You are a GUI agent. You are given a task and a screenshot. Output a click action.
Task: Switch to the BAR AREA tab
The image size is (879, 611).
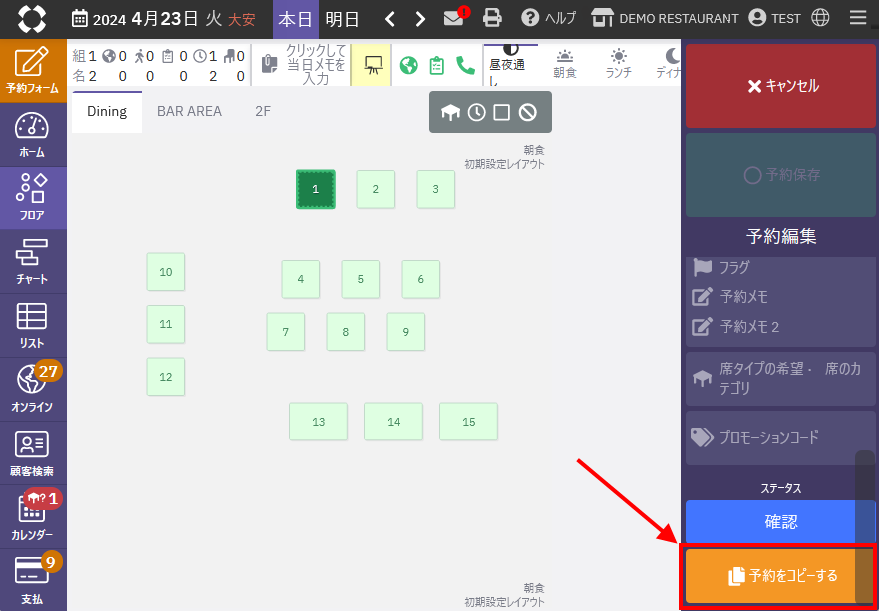tap(189, 111)
